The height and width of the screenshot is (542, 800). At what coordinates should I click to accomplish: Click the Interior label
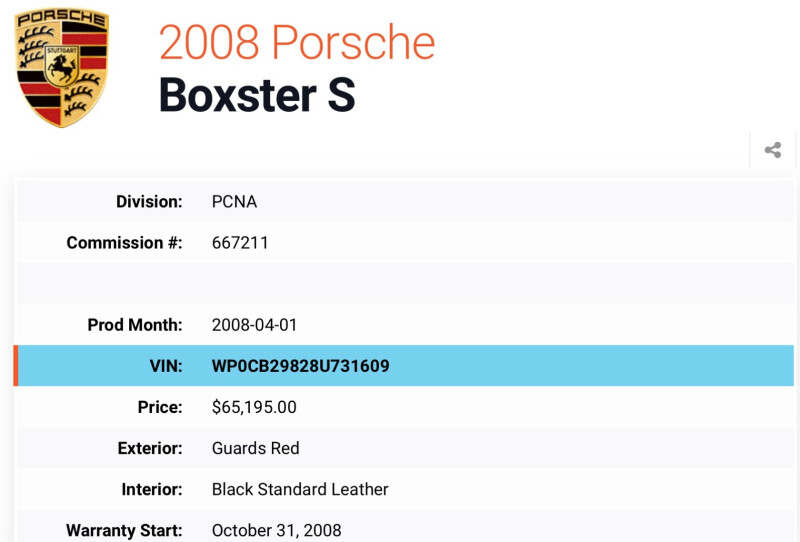(x=152, y=489)
